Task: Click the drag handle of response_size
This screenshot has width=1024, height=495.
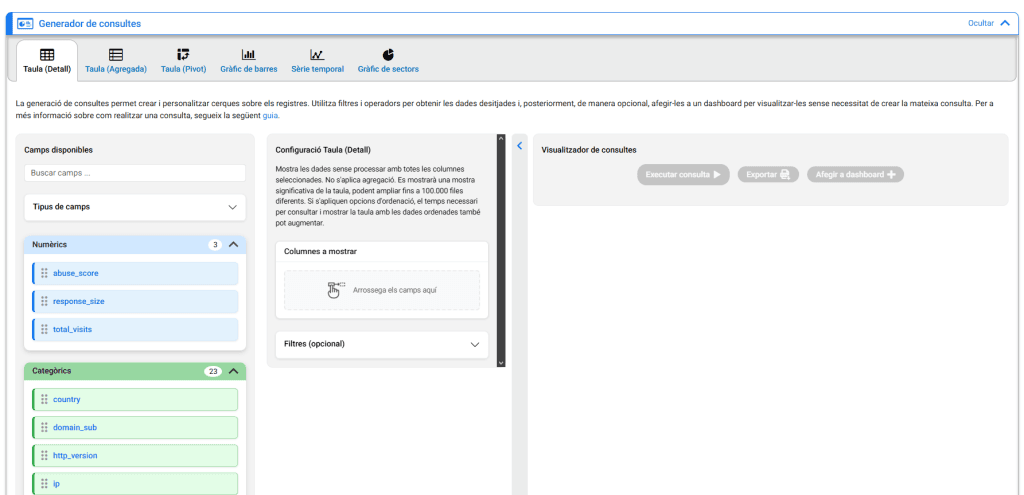Action: tap(44, 301)
